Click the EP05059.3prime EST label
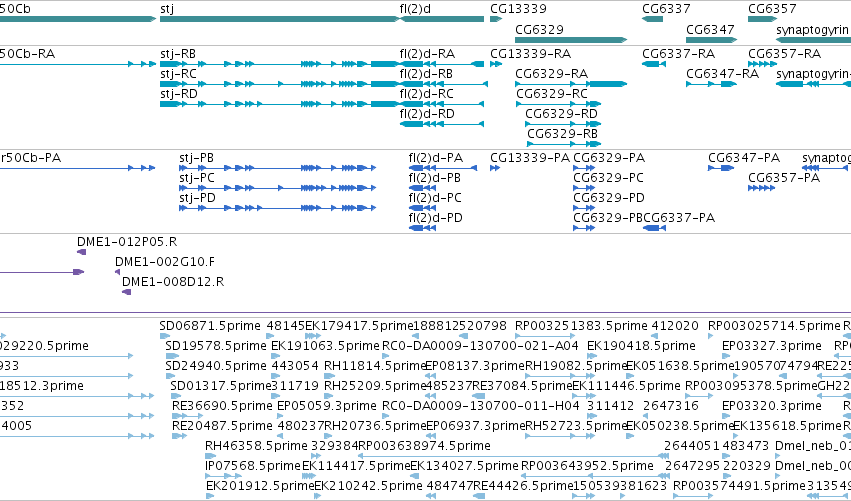Image resolution: width=851 pixels, height=501 pixels. coord(326,406)
